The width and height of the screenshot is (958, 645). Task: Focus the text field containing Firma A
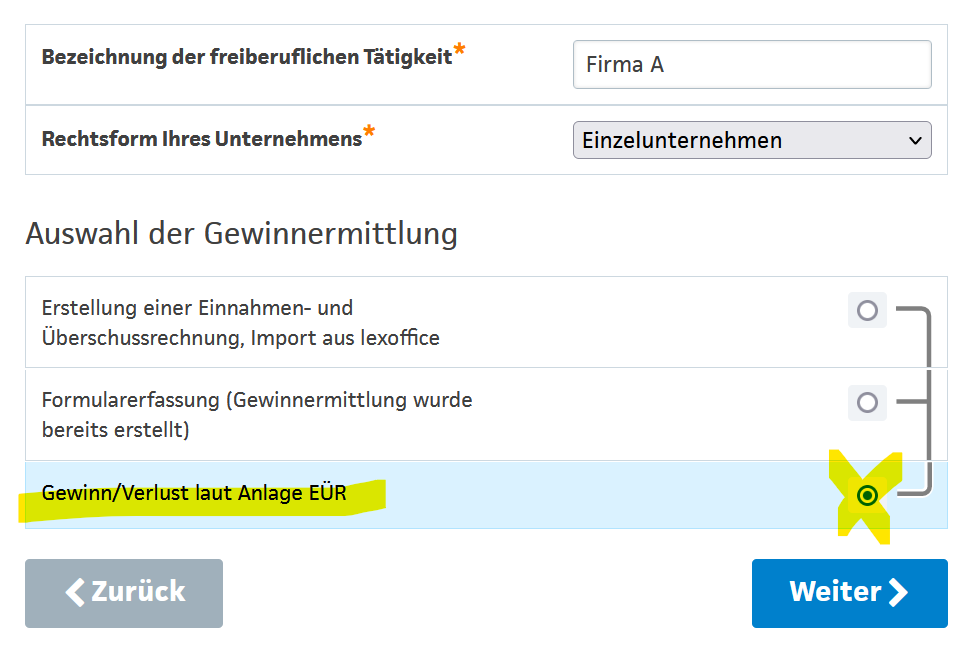click(x=751, y=65)
